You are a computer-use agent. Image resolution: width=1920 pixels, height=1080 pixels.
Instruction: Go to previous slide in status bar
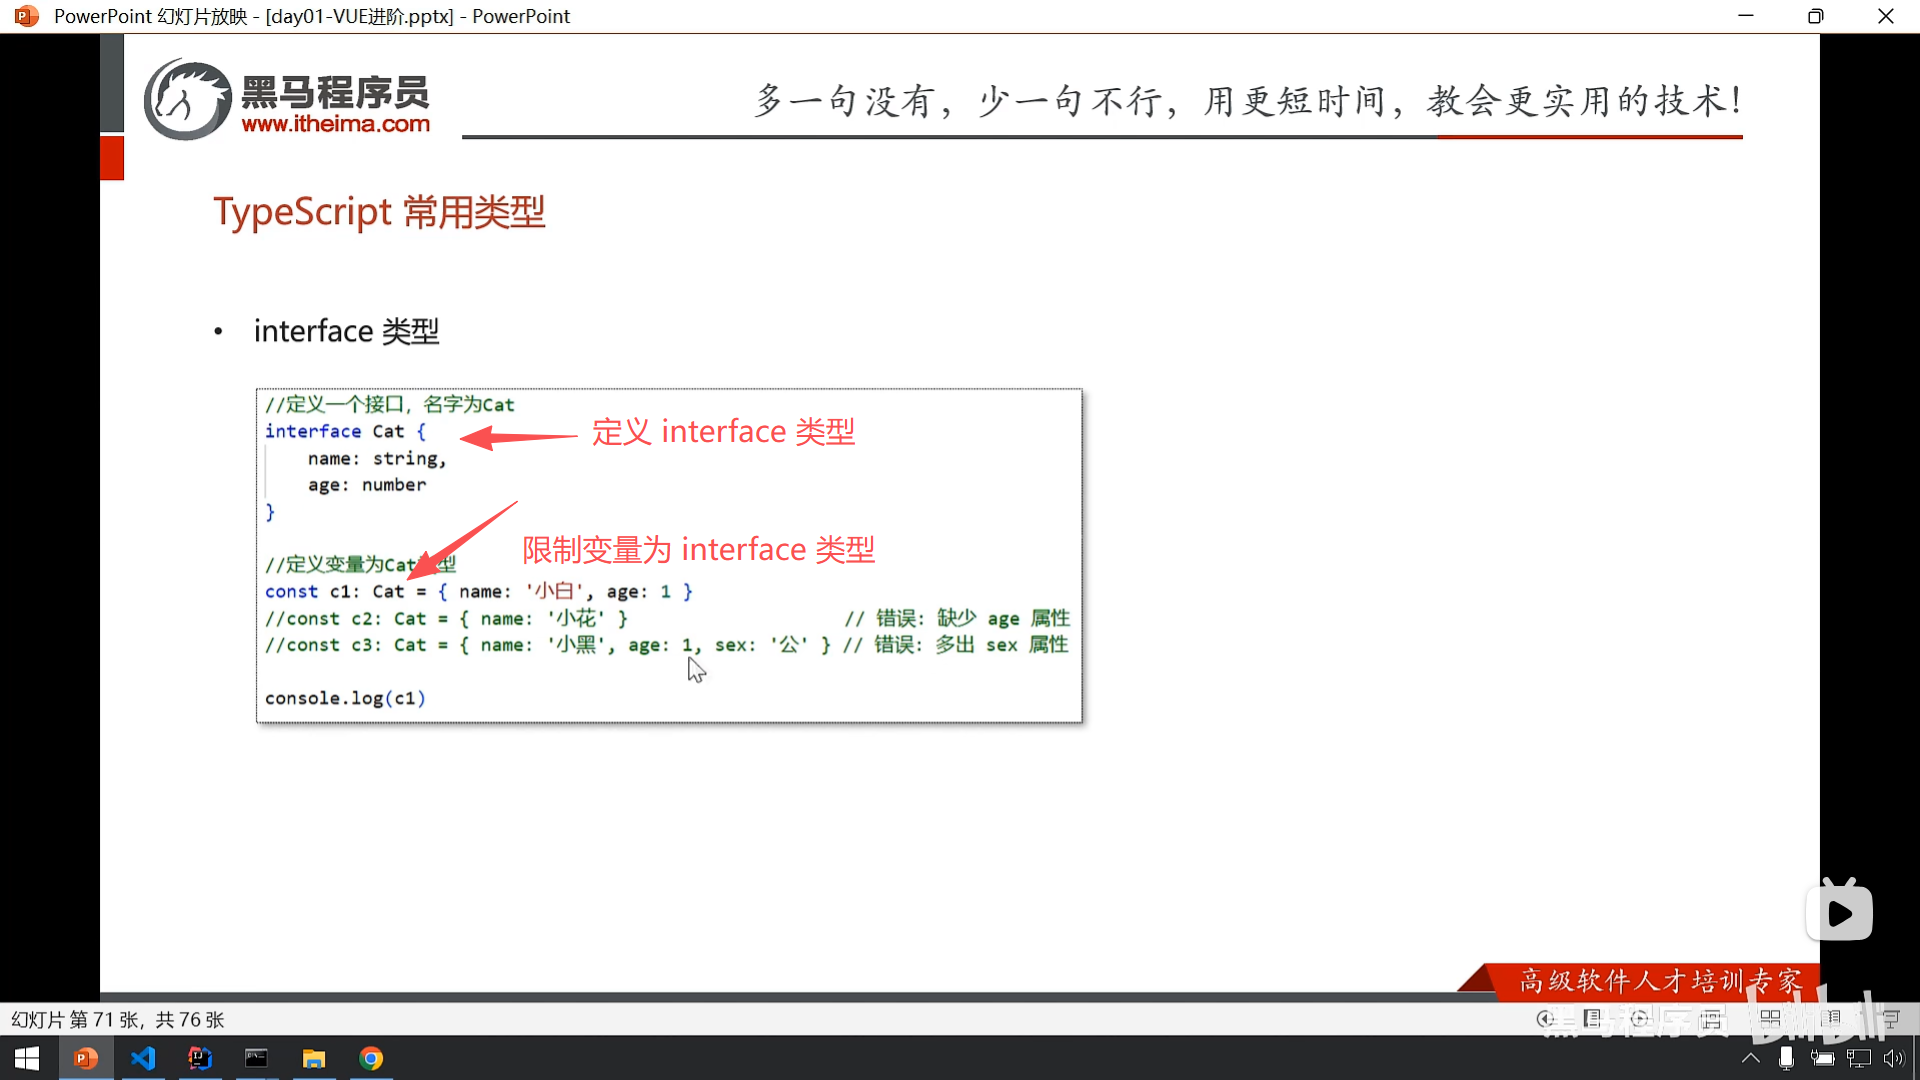coord(1546,1019)
